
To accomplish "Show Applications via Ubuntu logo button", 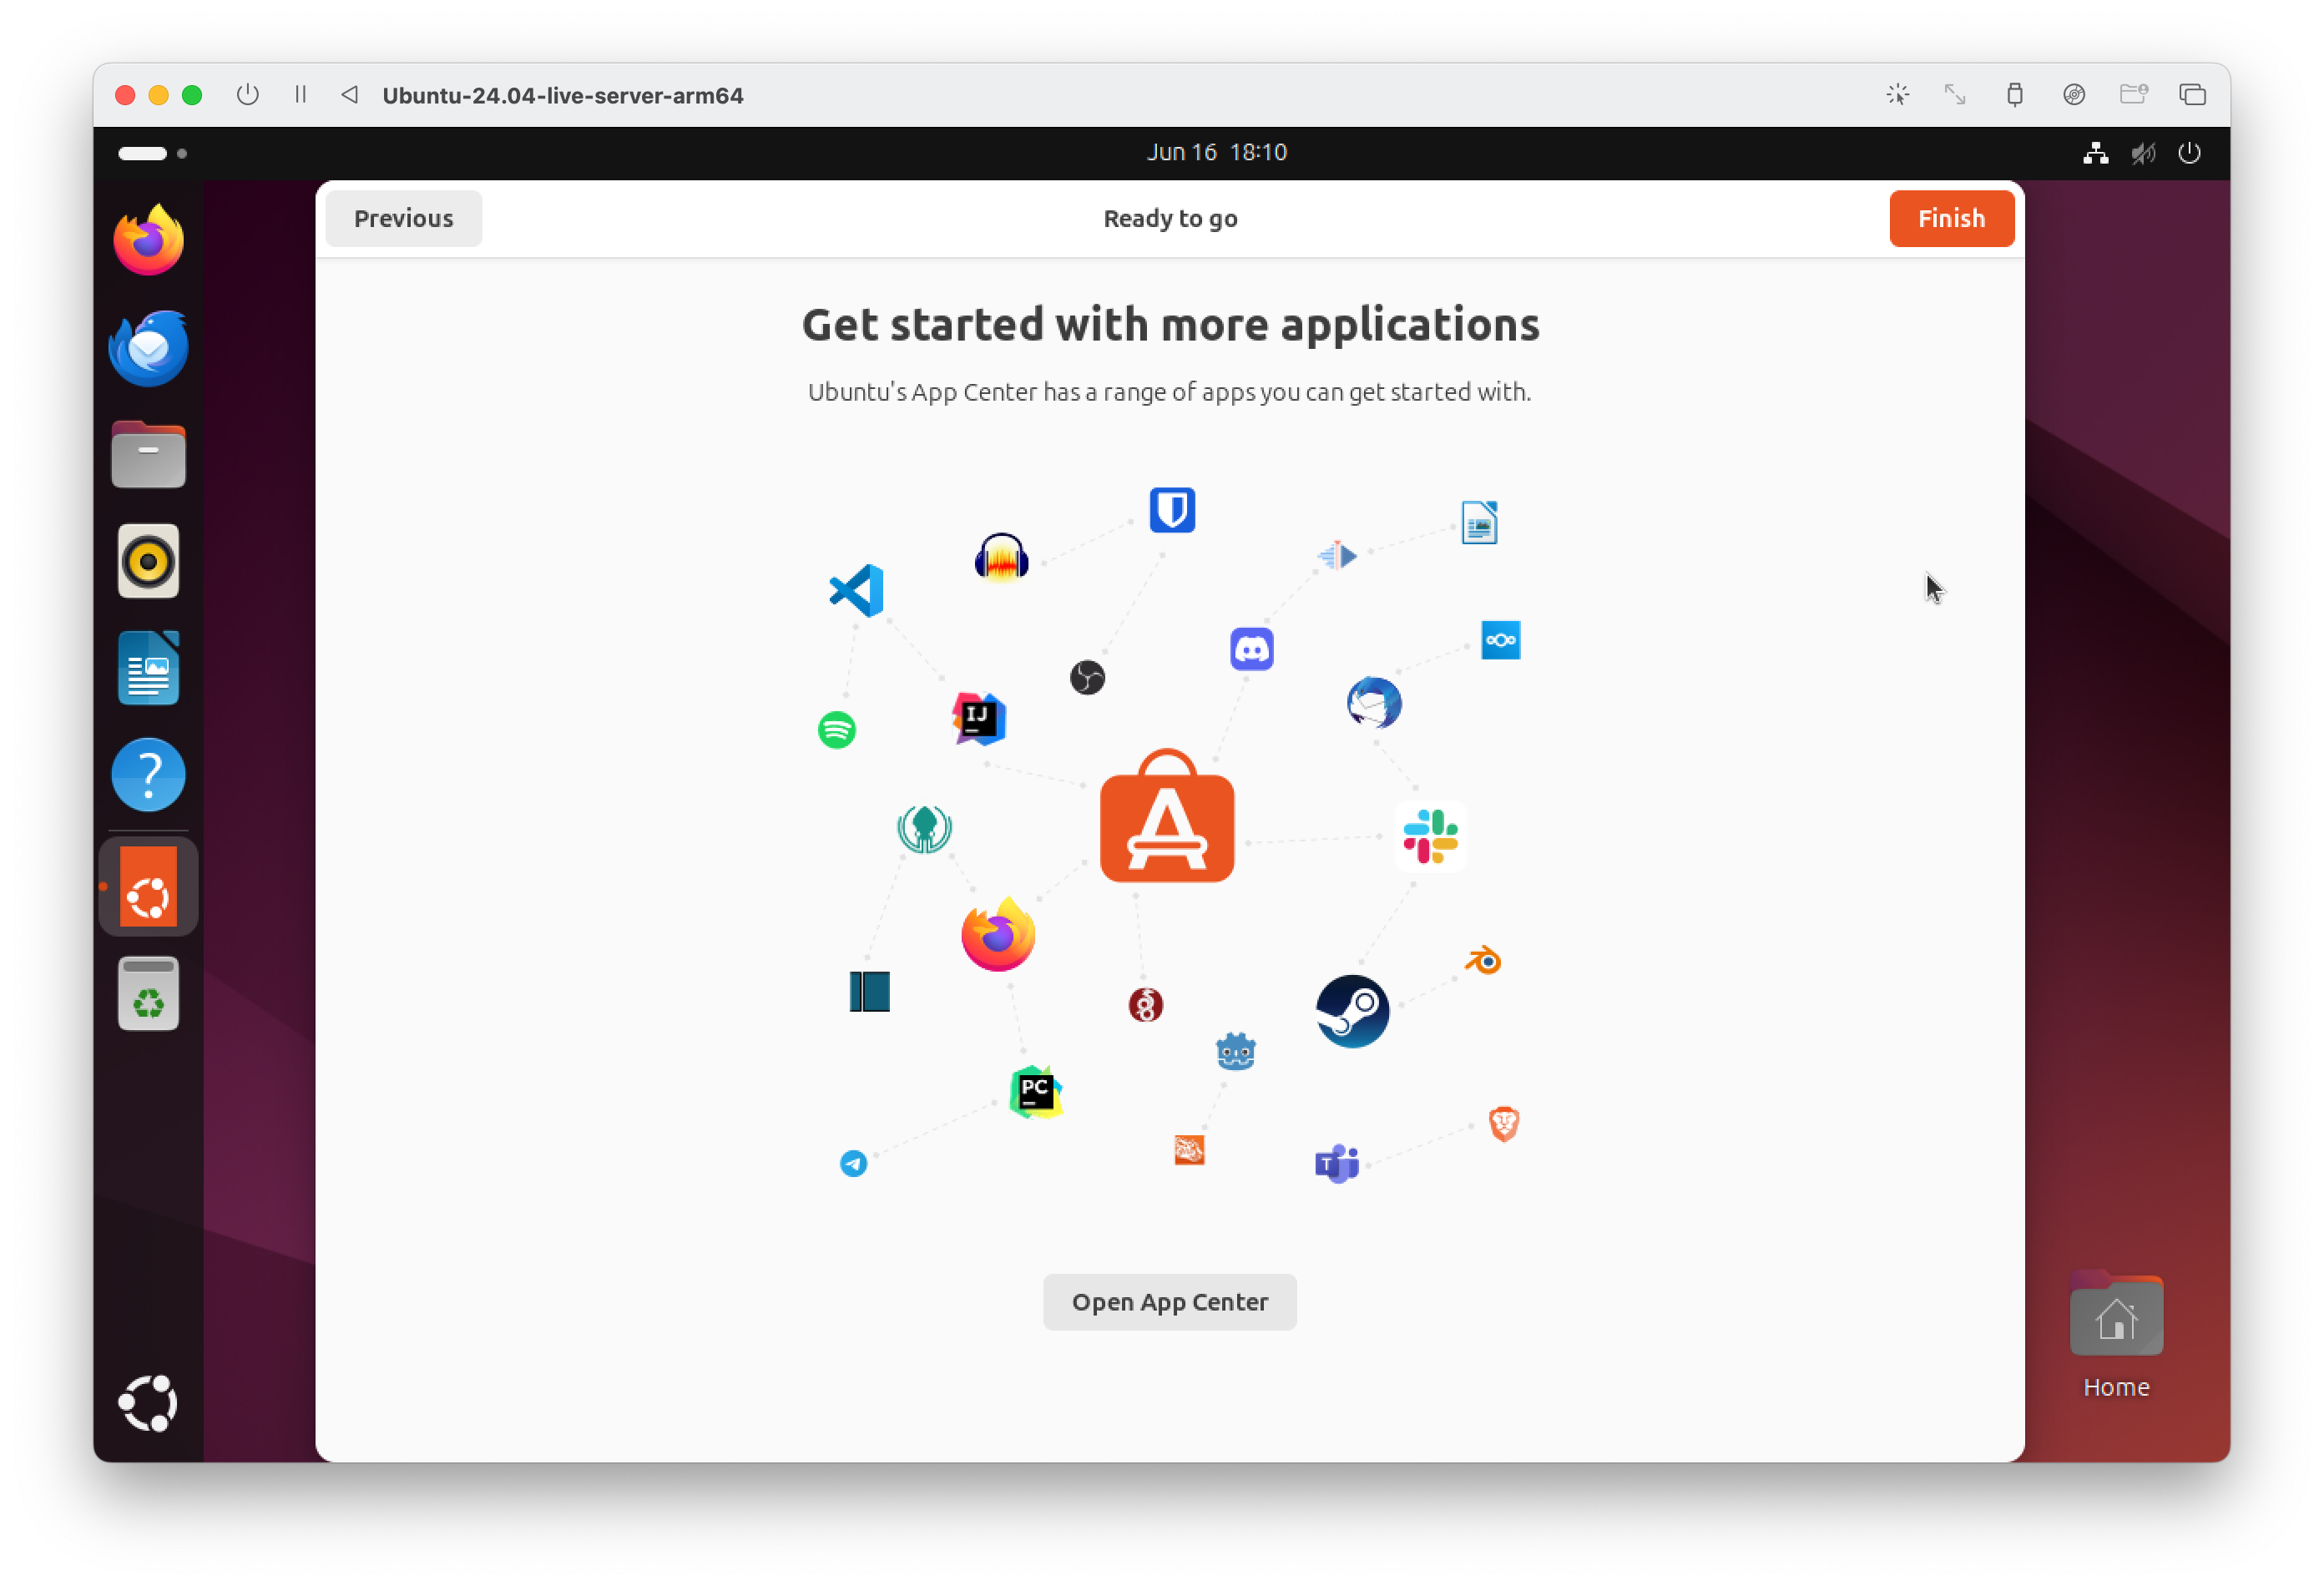I will 148,1402.
